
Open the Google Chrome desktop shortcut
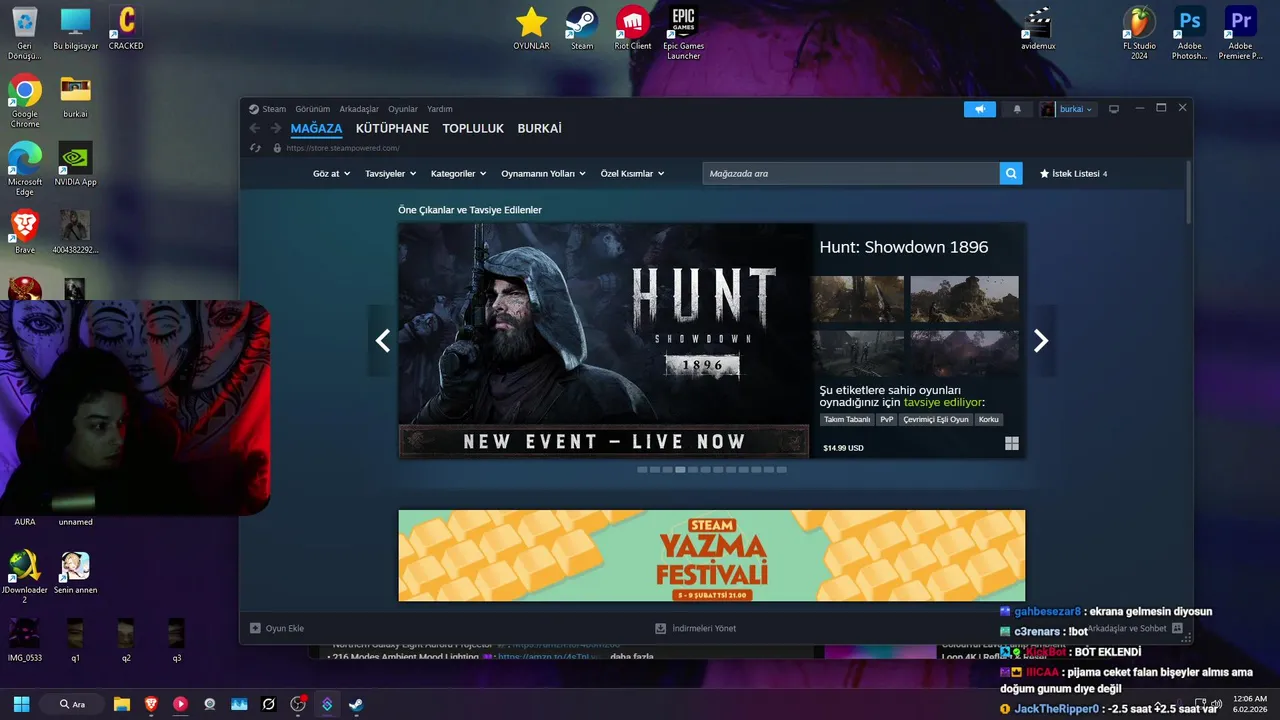pos(24,100)
